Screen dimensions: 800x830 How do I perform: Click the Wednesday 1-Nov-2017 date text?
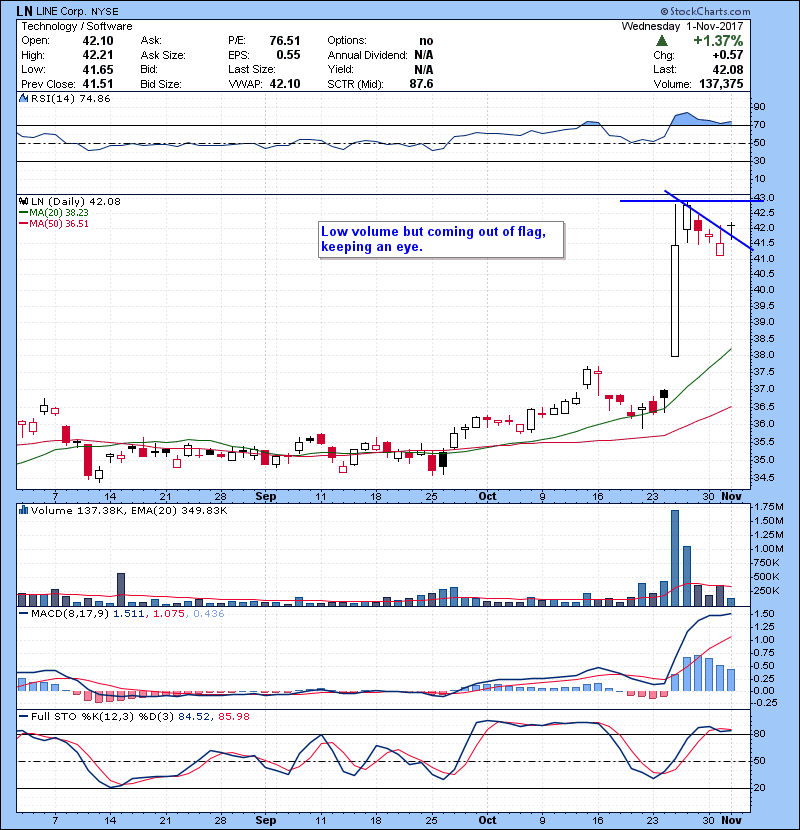pyautogui.click(x=682, y=26)
